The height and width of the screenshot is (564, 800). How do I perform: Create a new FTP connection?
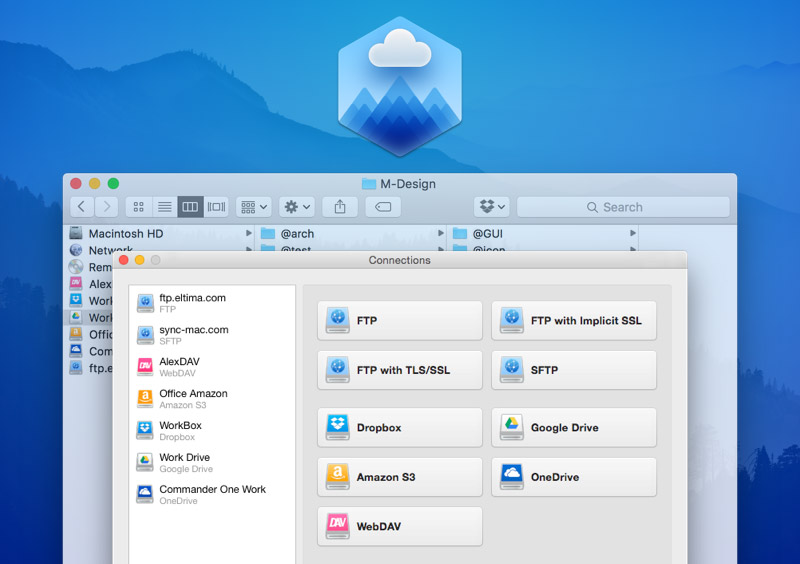point(399,321)
